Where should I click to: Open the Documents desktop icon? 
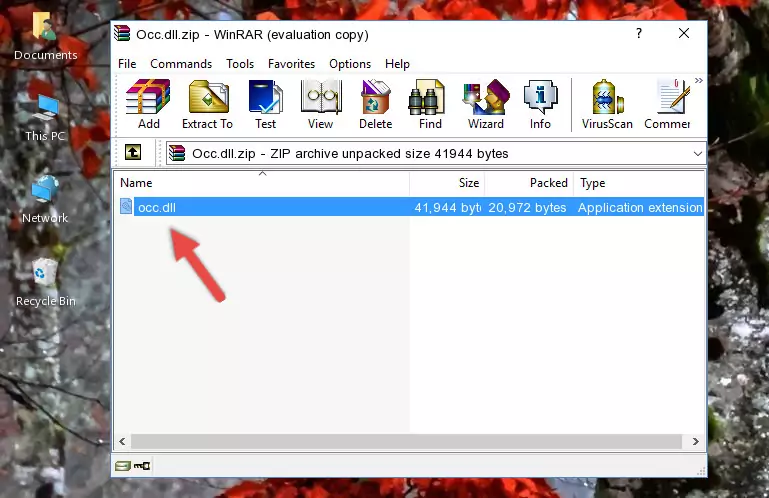46,37
